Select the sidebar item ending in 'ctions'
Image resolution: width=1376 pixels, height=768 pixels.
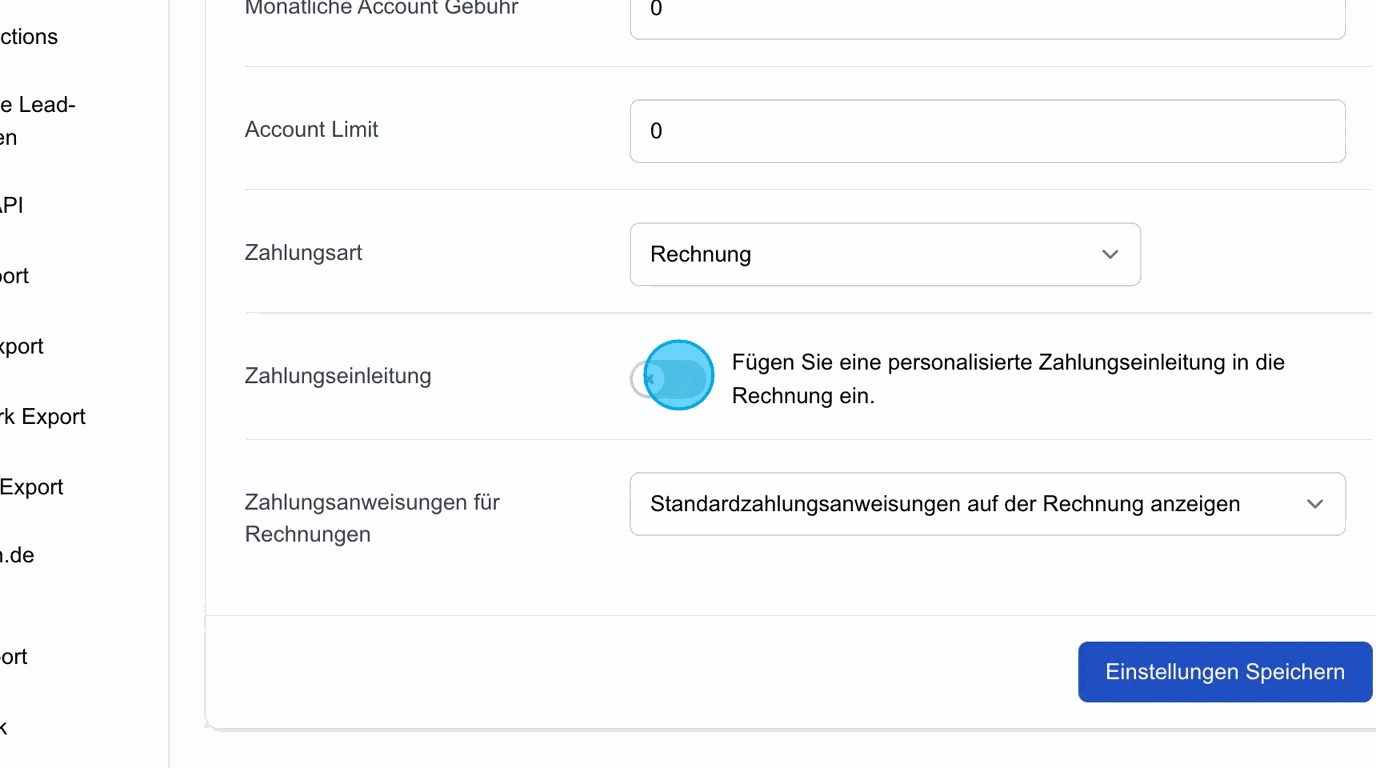tap(29, 37)
